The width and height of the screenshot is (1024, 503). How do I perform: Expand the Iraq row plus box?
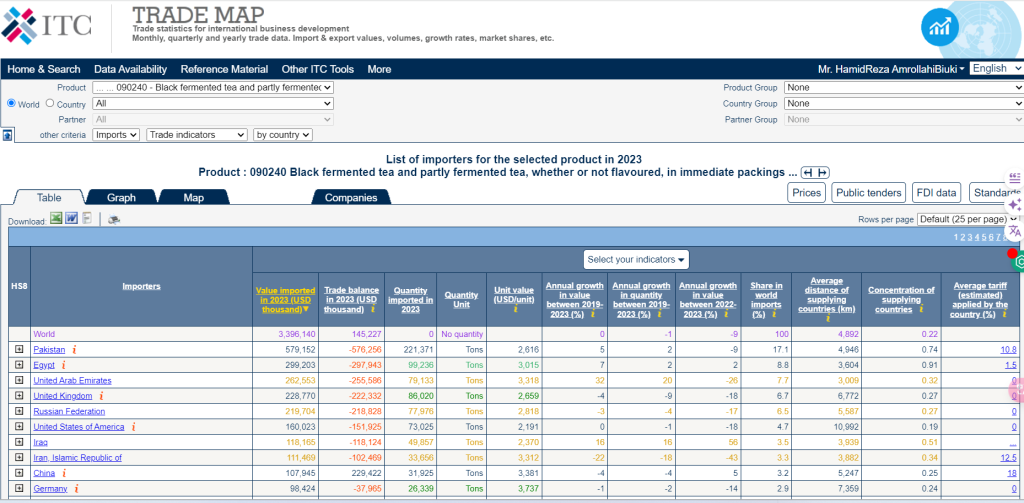tap(19, 442)
